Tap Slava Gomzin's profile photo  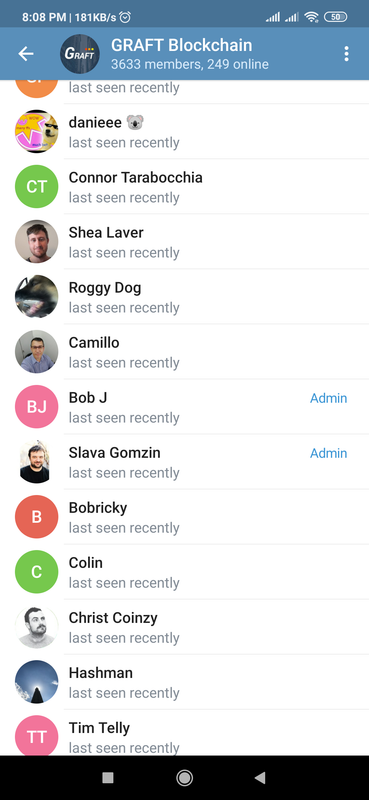(36, 462)
